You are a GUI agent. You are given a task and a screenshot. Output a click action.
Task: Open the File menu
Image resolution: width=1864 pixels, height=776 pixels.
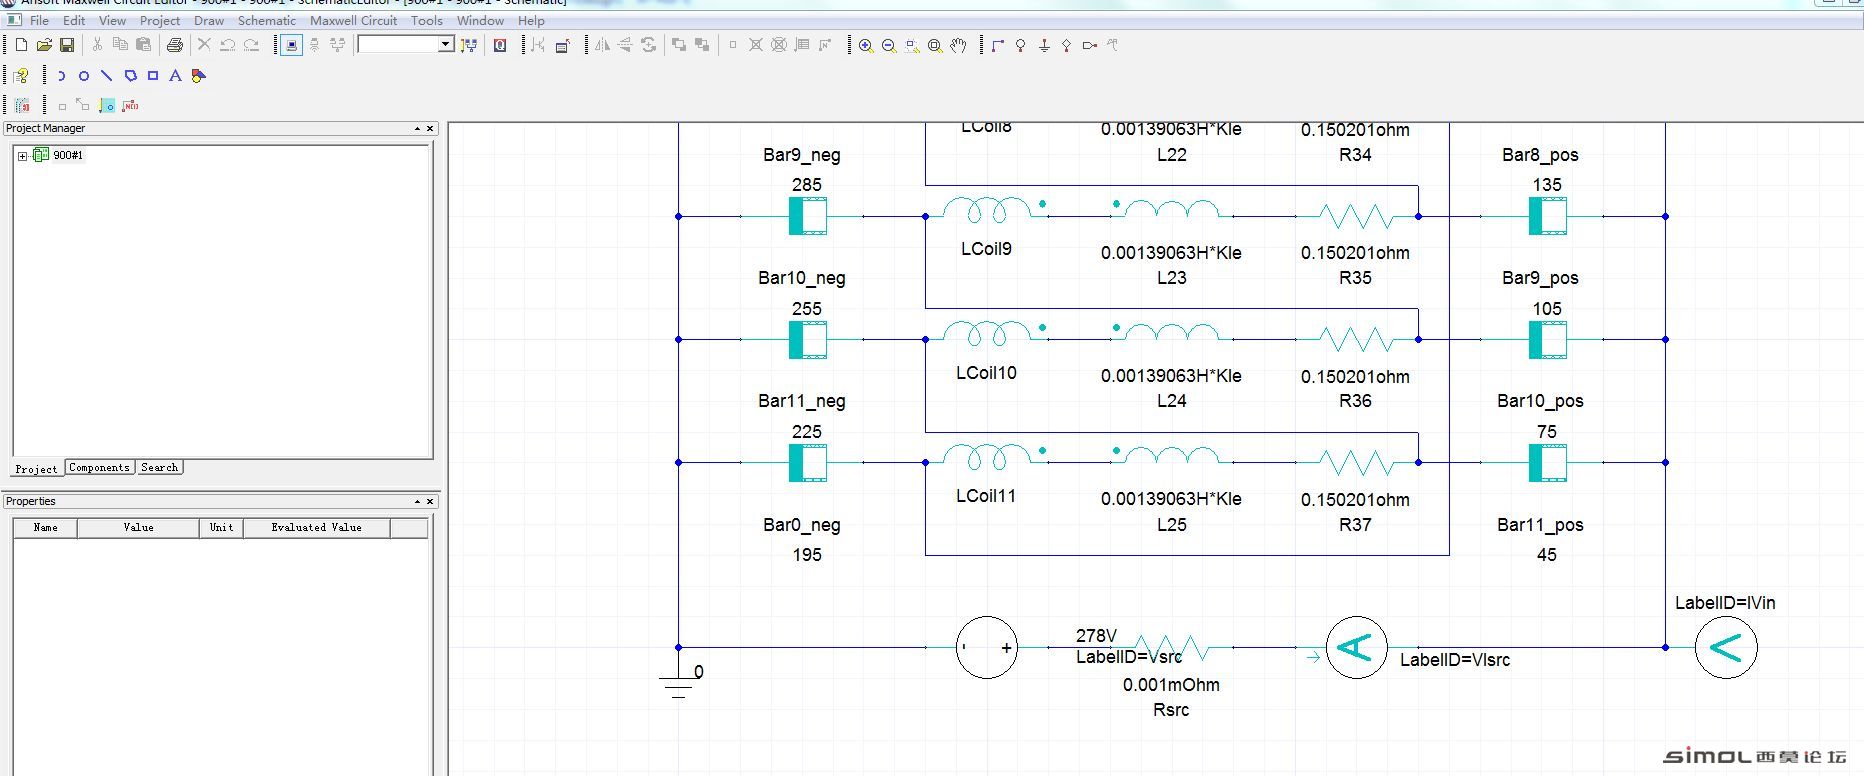[39, 20]
